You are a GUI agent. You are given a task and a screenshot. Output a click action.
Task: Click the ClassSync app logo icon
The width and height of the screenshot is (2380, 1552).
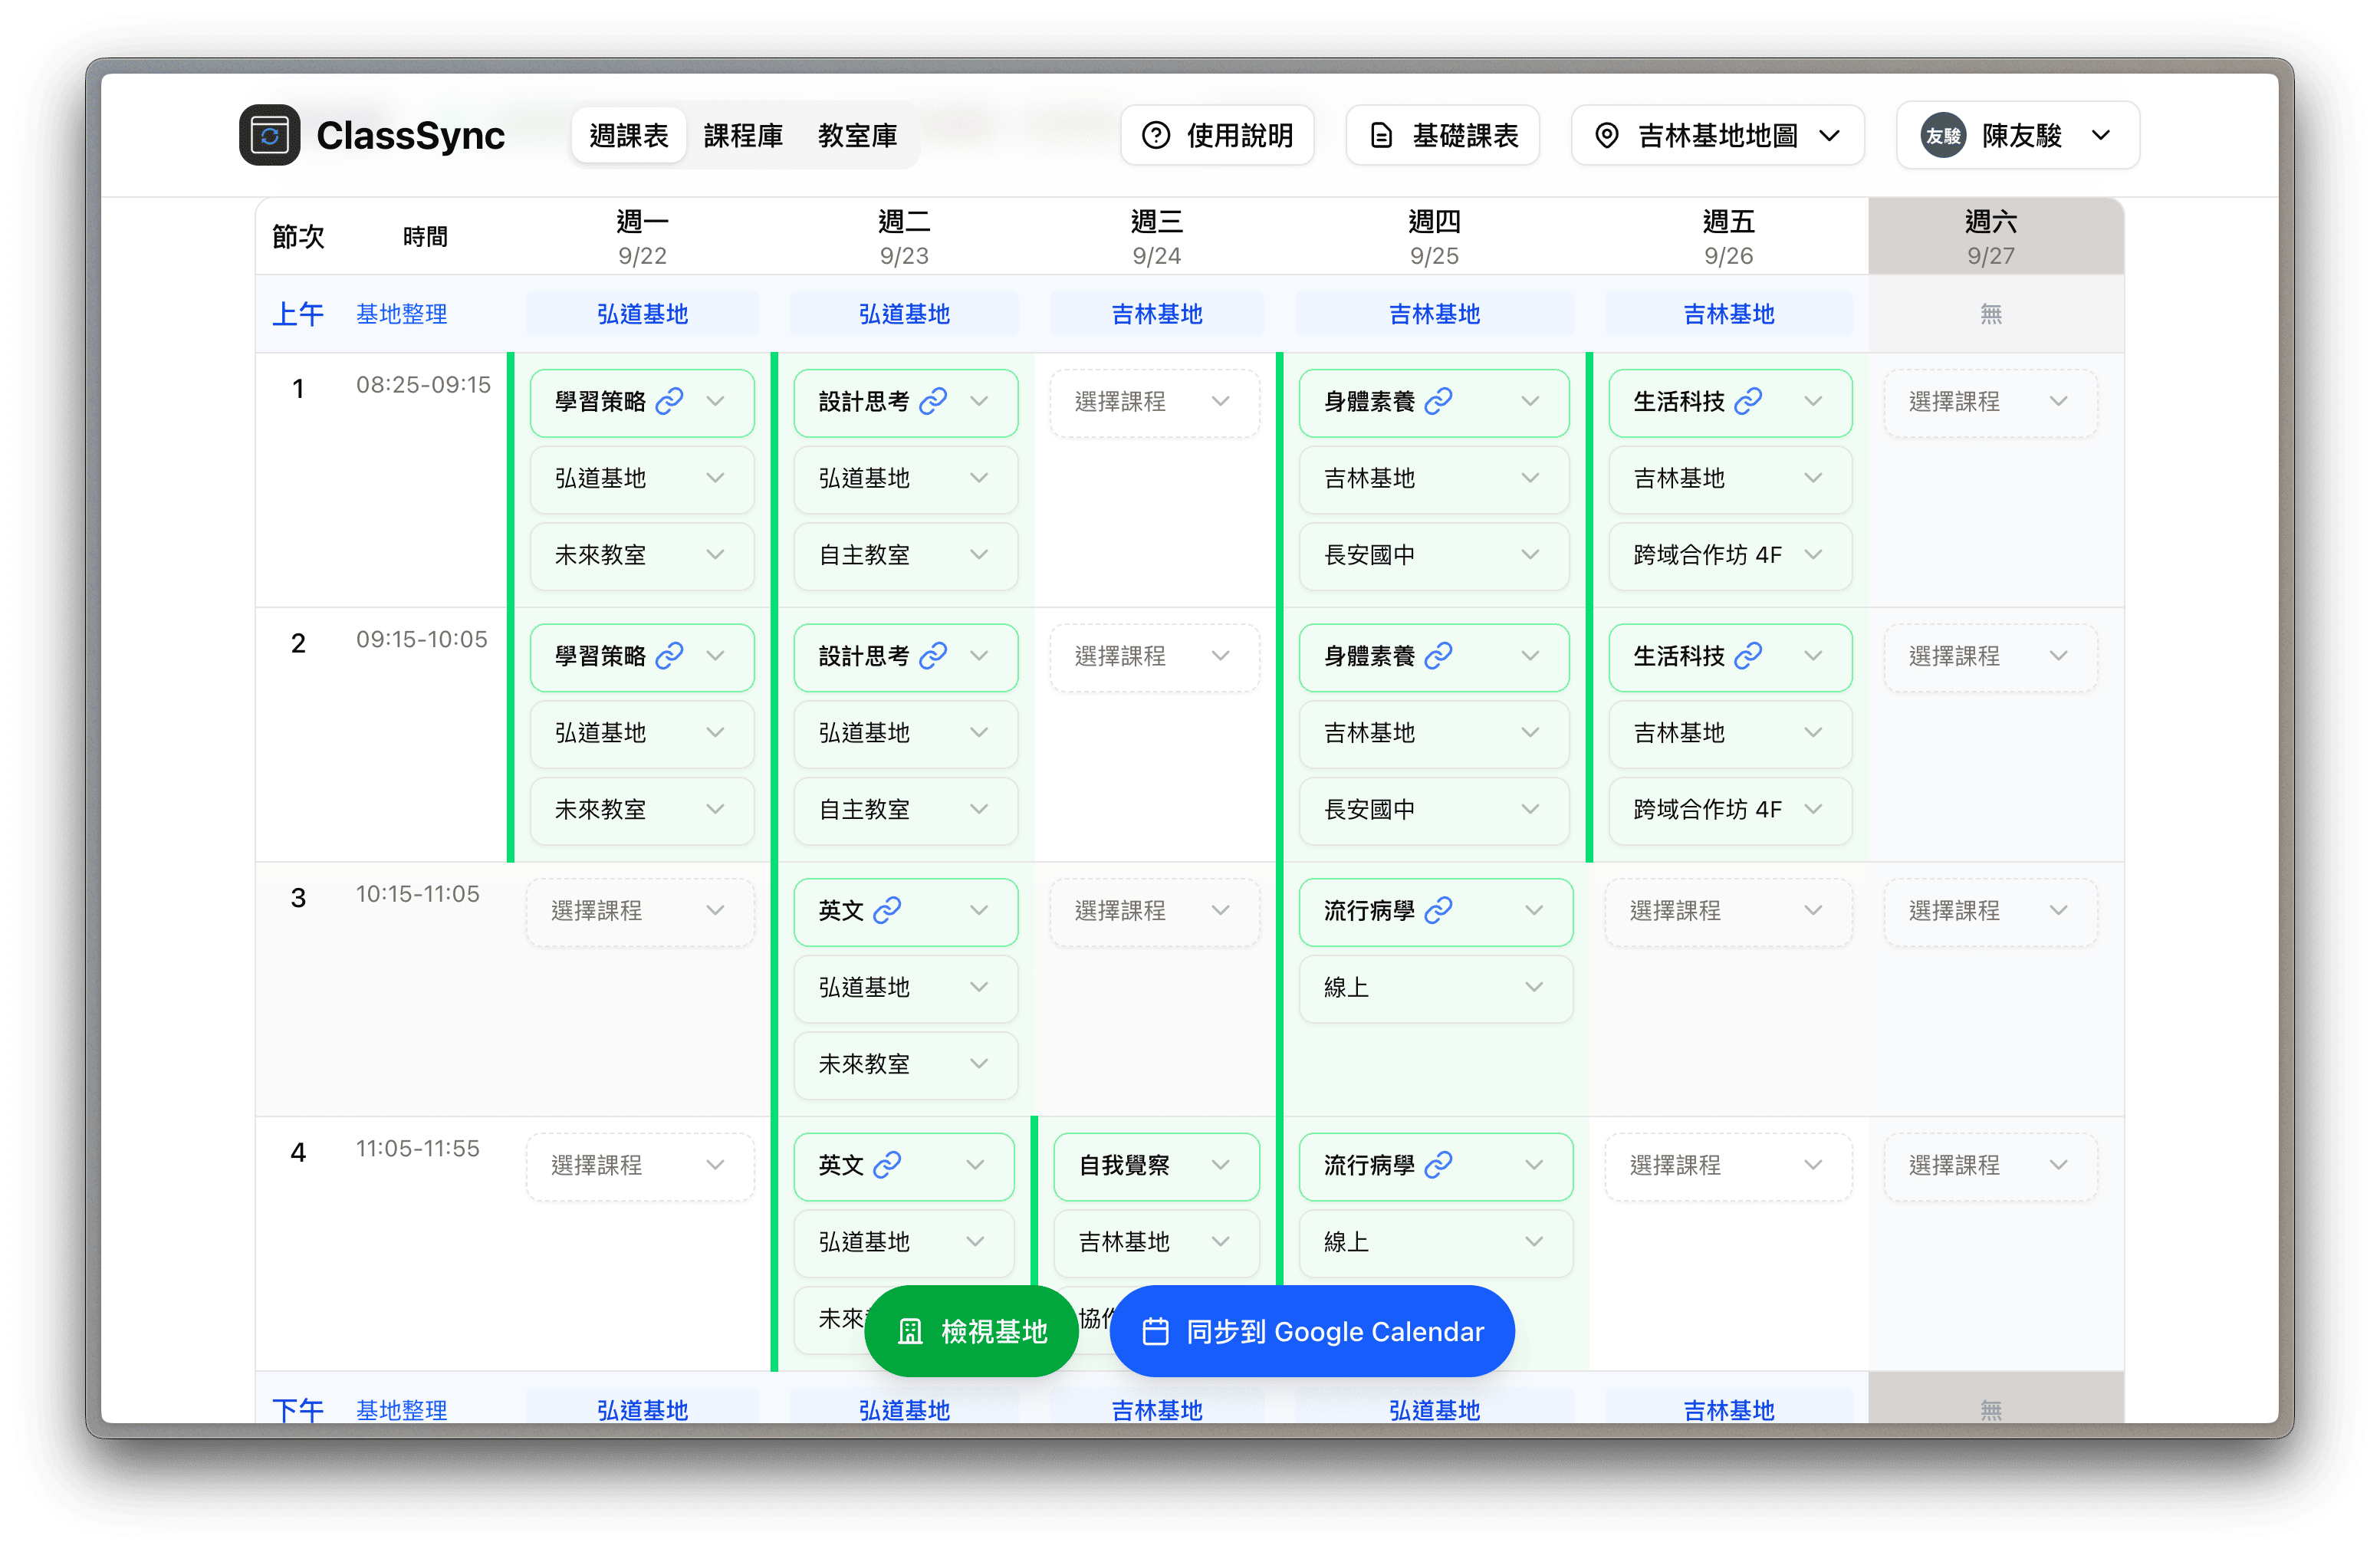pos(270,135)
